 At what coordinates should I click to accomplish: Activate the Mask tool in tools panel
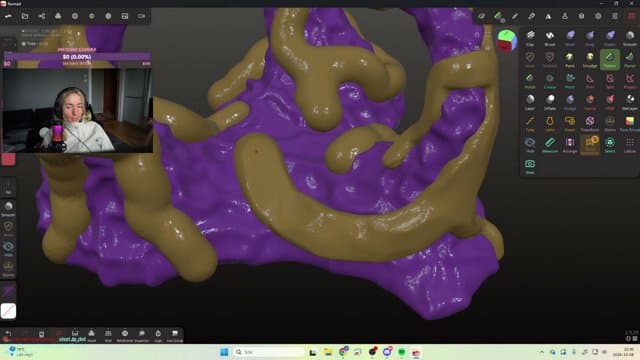[x=530, y=59]
